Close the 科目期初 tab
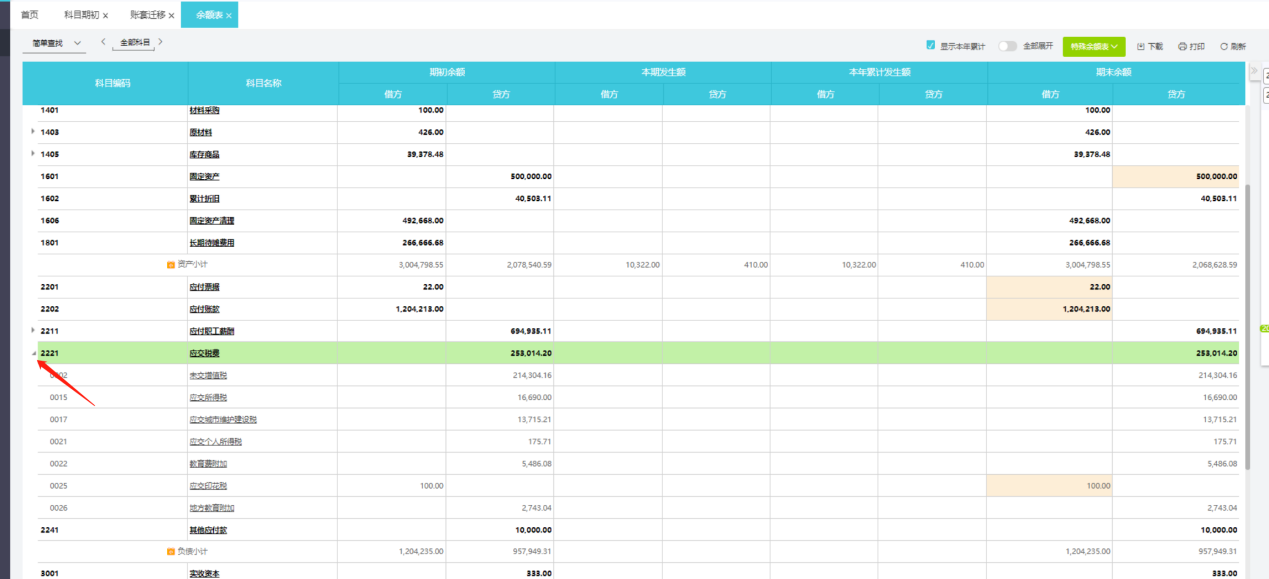Image resolution: width=1269 pixels, height=579 pixels. pyautogui.click(x=106, y=16)
